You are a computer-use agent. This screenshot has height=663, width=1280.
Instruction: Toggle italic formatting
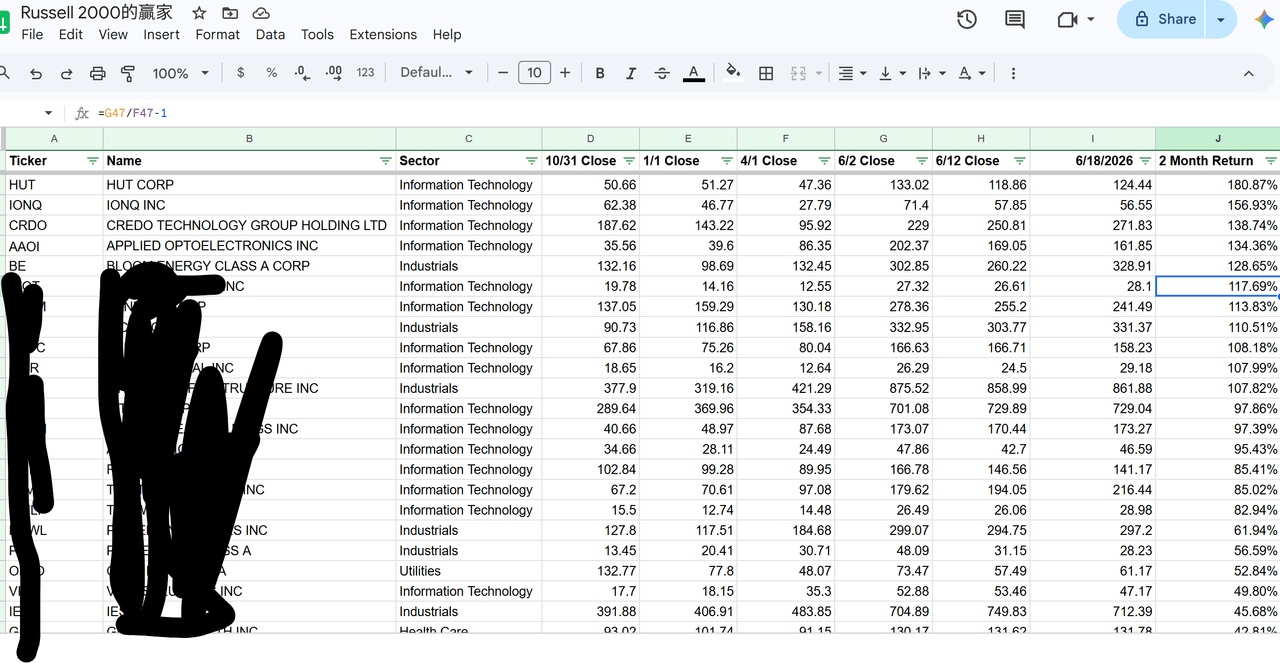pyautogui.click(x=631, y=73)
